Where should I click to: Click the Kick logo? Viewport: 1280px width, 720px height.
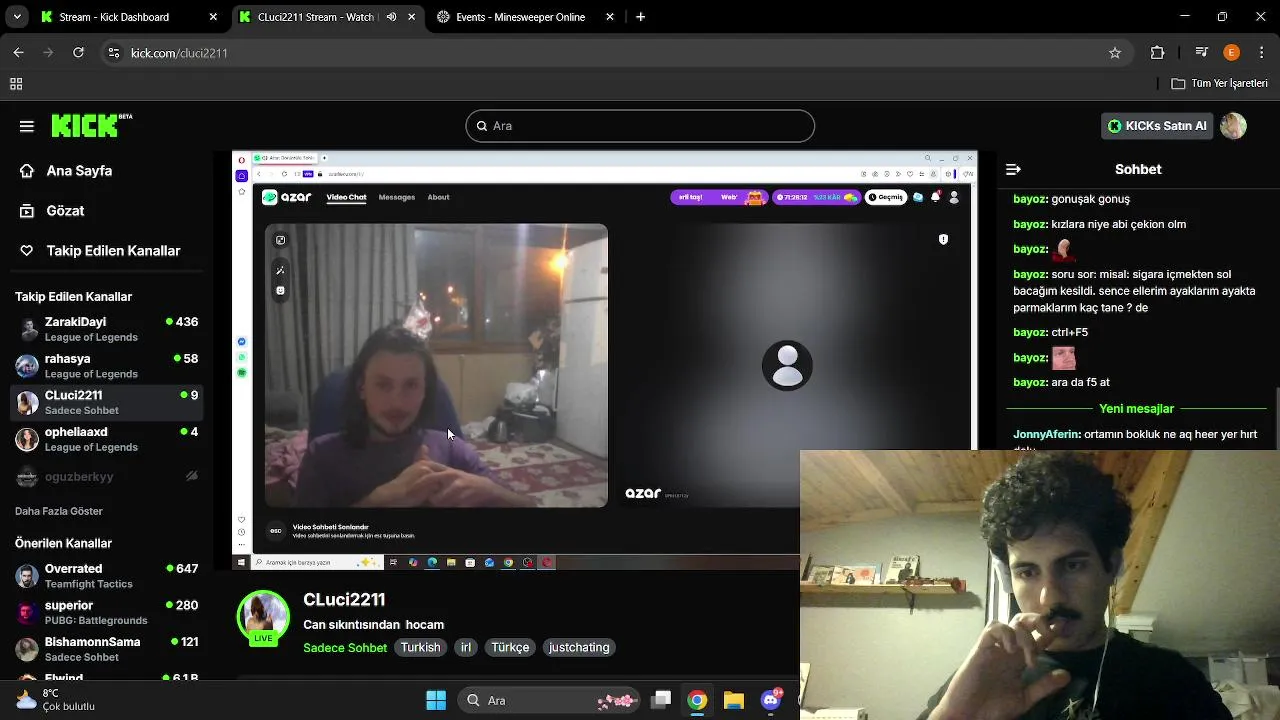click(x=91, y=125)
